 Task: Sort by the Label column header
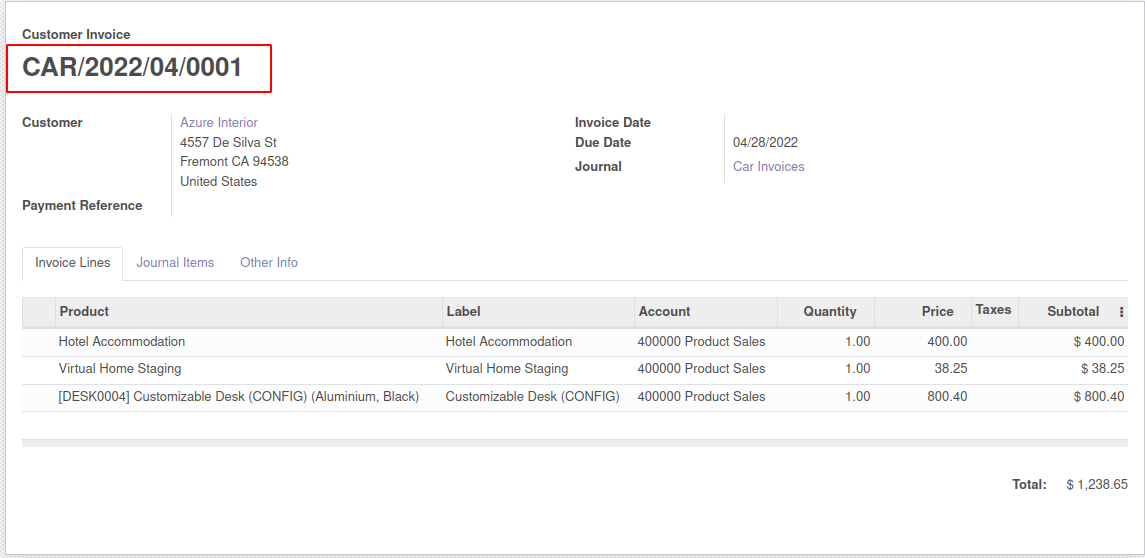(464, 312)
